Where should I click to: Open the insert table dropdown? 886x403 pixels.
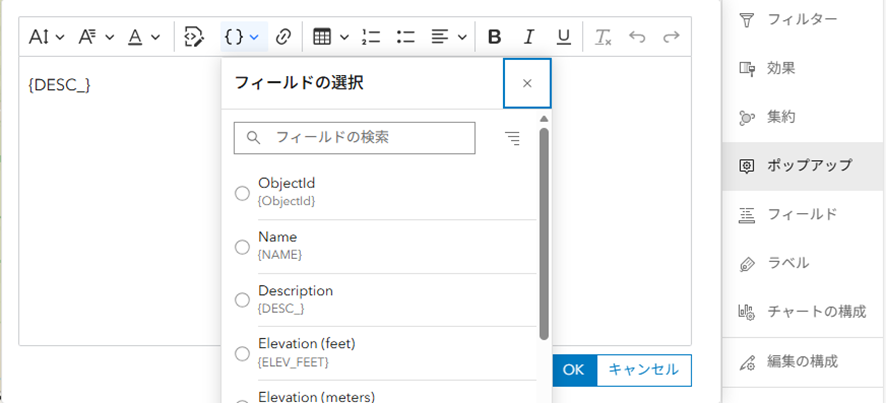(x=331, y=37)
